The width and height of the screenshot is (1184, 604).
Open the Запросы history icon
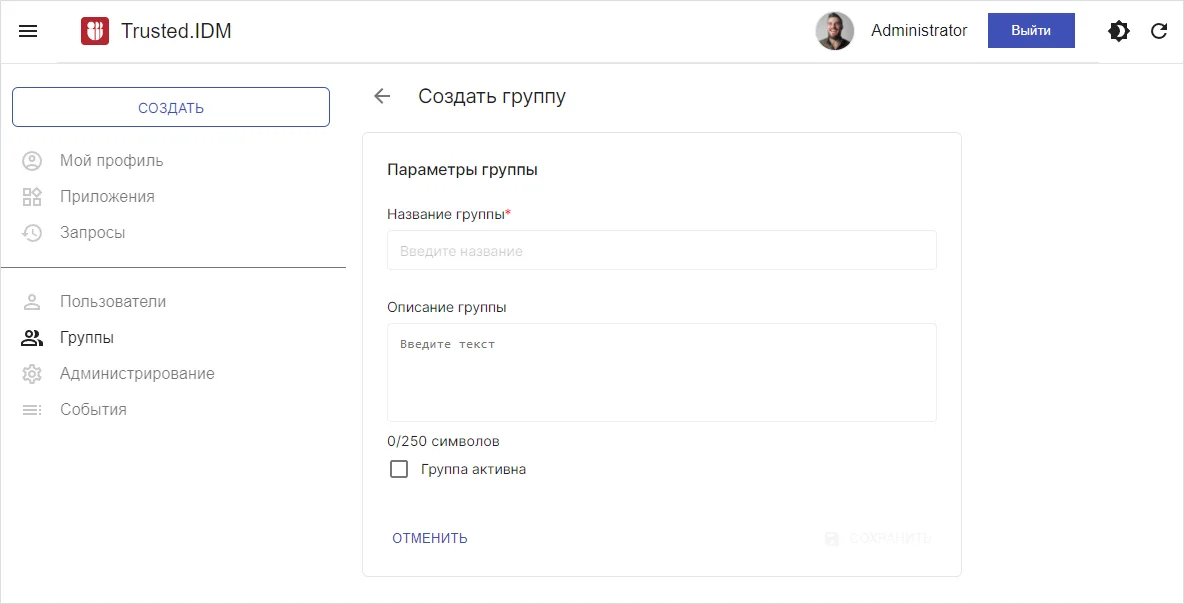[32, 232]
